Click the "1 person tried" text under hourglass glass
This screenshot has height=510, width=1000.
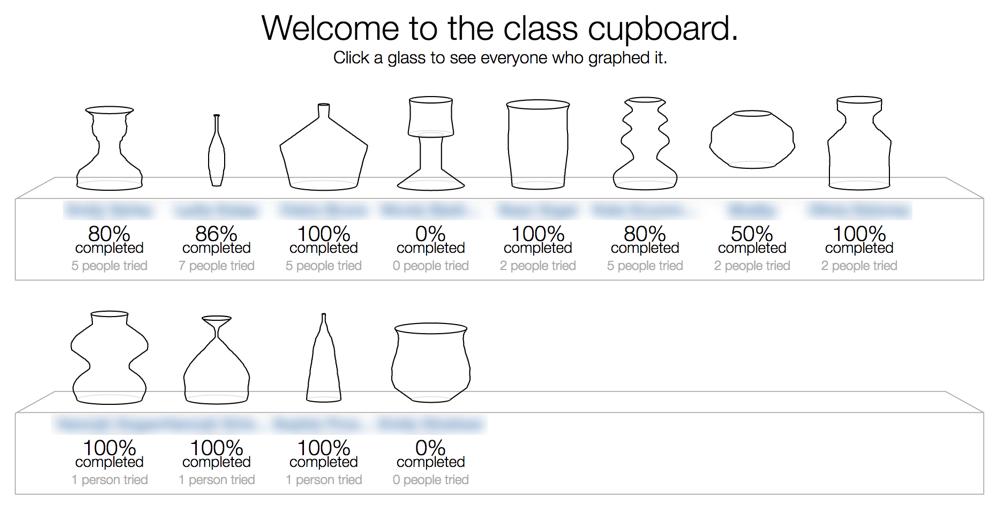pyautogui.click(x=216, y=480)
